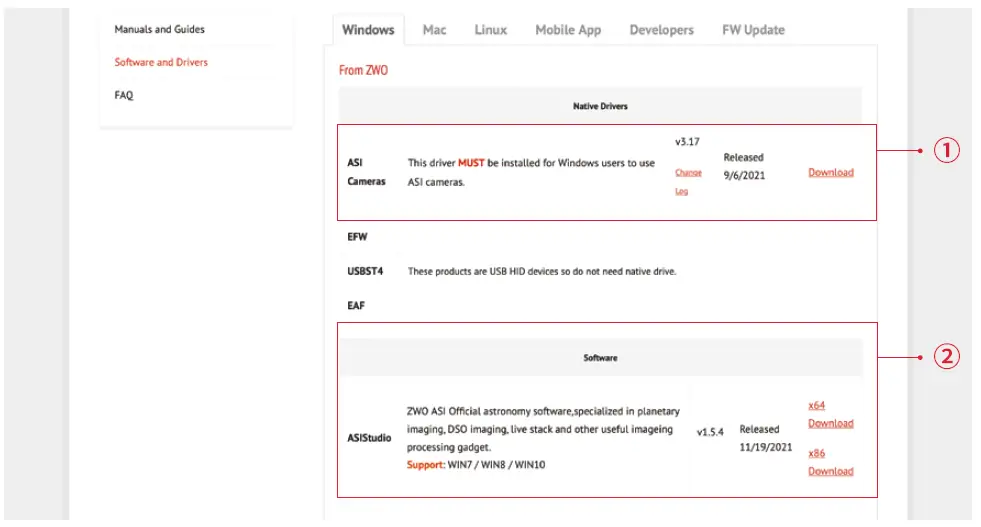Download the x64 version of ASIStudio
The width and height of the screenshot is (981, 527).
click(x=830, y=414)
